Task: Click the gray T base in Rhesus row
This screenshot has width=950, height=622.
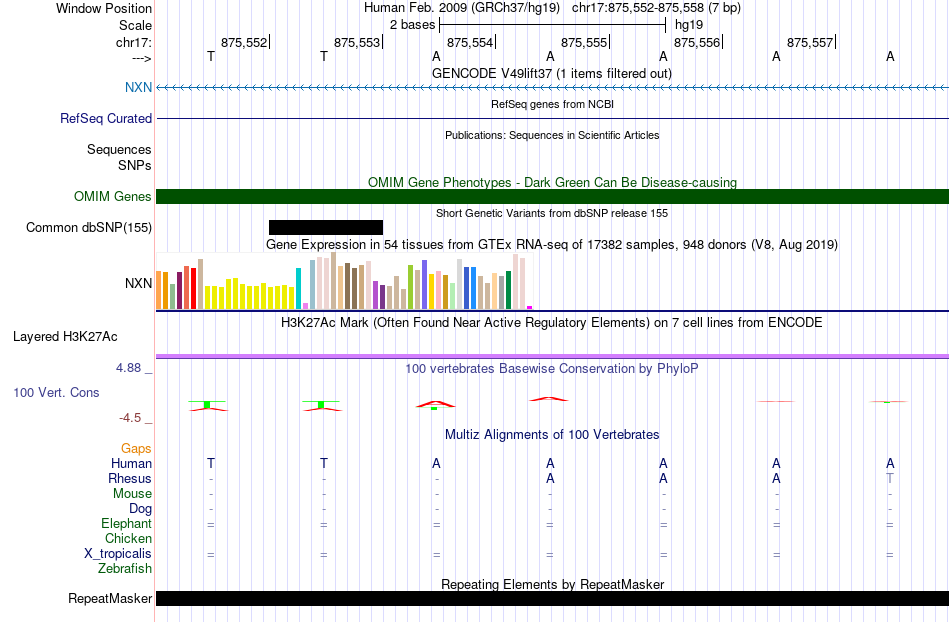Action: point(890,478)
